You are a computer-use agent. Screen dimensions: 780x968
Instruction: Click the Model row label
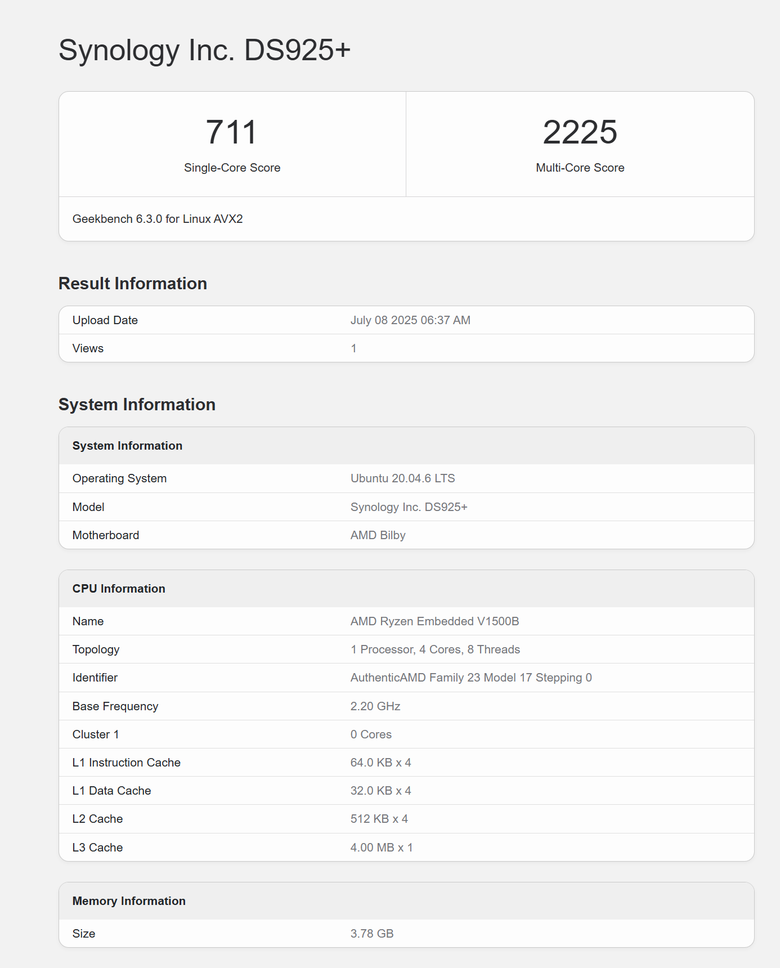[88, 507]
